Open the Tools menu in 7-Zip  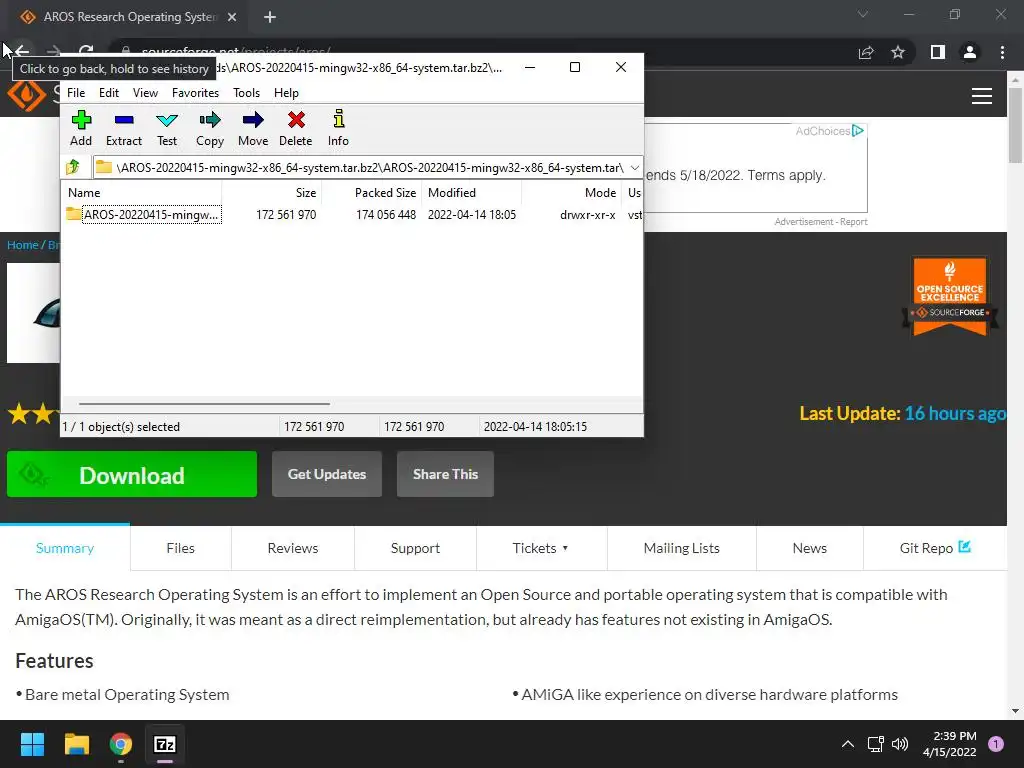246,93
